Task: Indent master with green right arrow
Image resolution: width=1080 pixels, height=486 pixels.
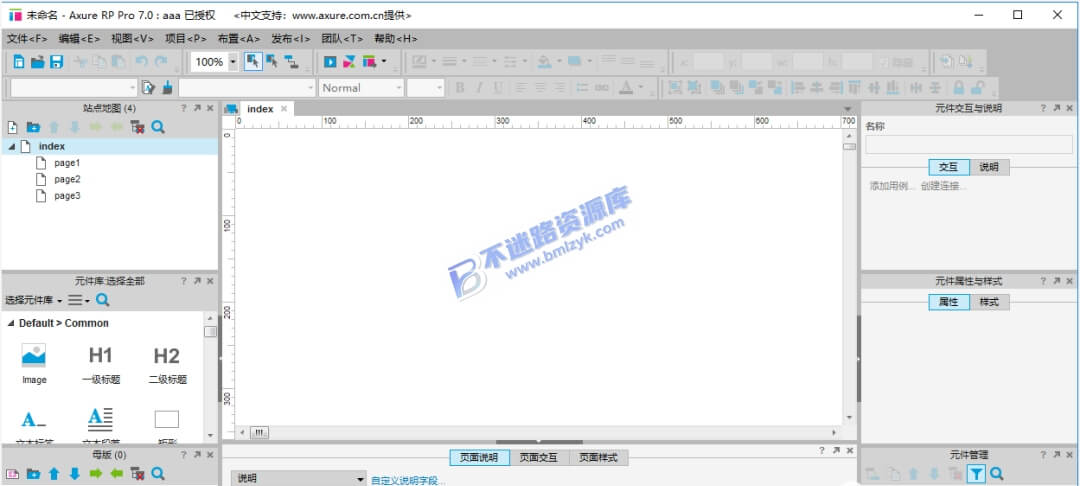Action: 96,474
